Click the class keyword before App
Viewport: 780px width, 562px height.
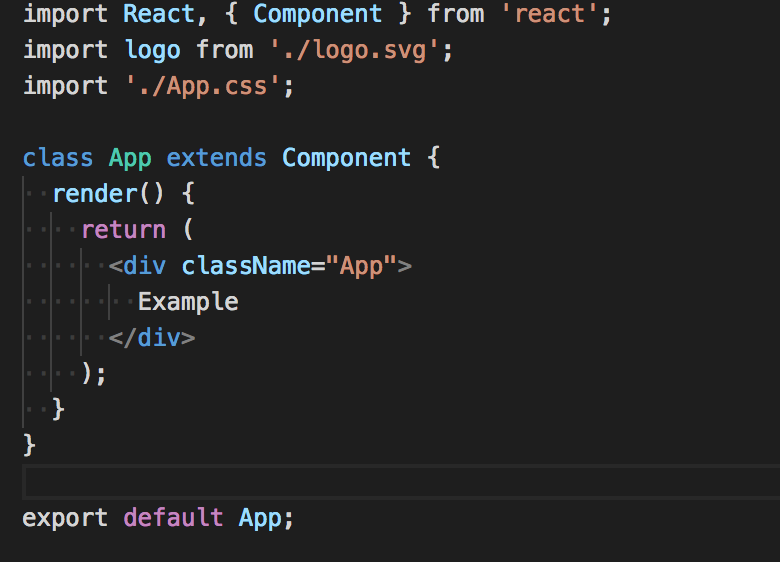58,158
